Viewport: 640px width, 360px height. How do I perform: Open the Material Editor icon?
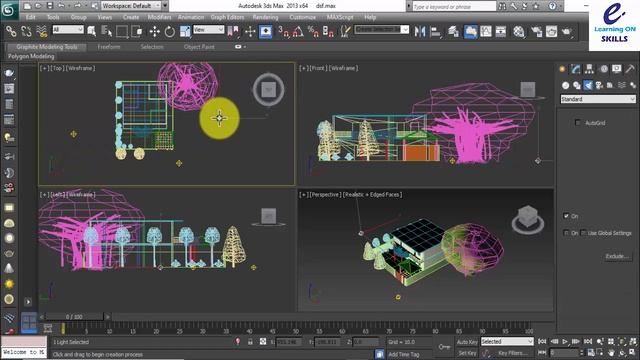click(519, 31)
